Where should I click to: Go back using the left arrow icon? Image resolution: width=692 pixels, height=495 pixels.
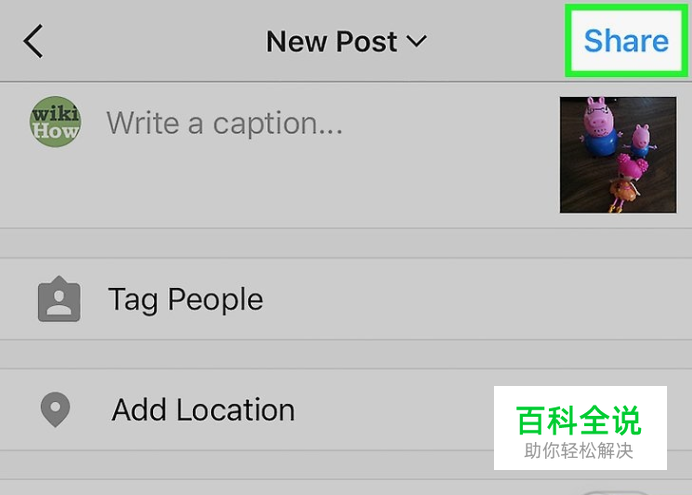click(x=33, y=41)
